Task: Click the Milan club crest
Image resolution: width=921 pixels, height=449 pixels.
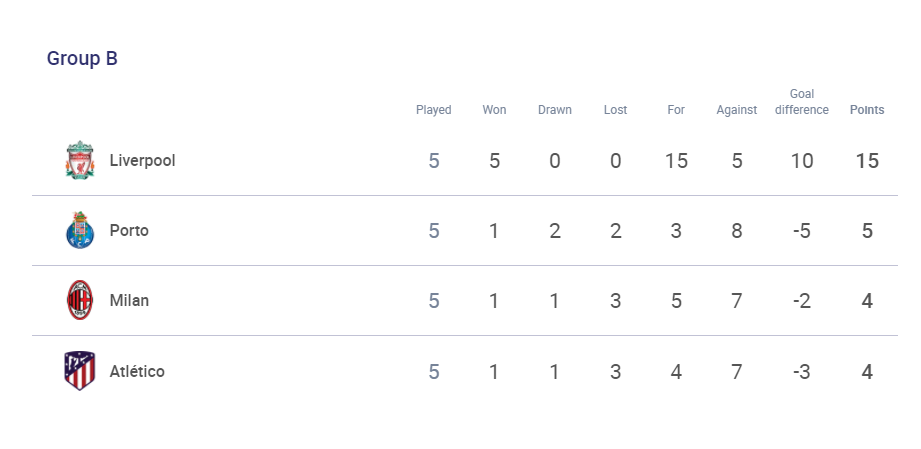Action: tap(79, 300)
